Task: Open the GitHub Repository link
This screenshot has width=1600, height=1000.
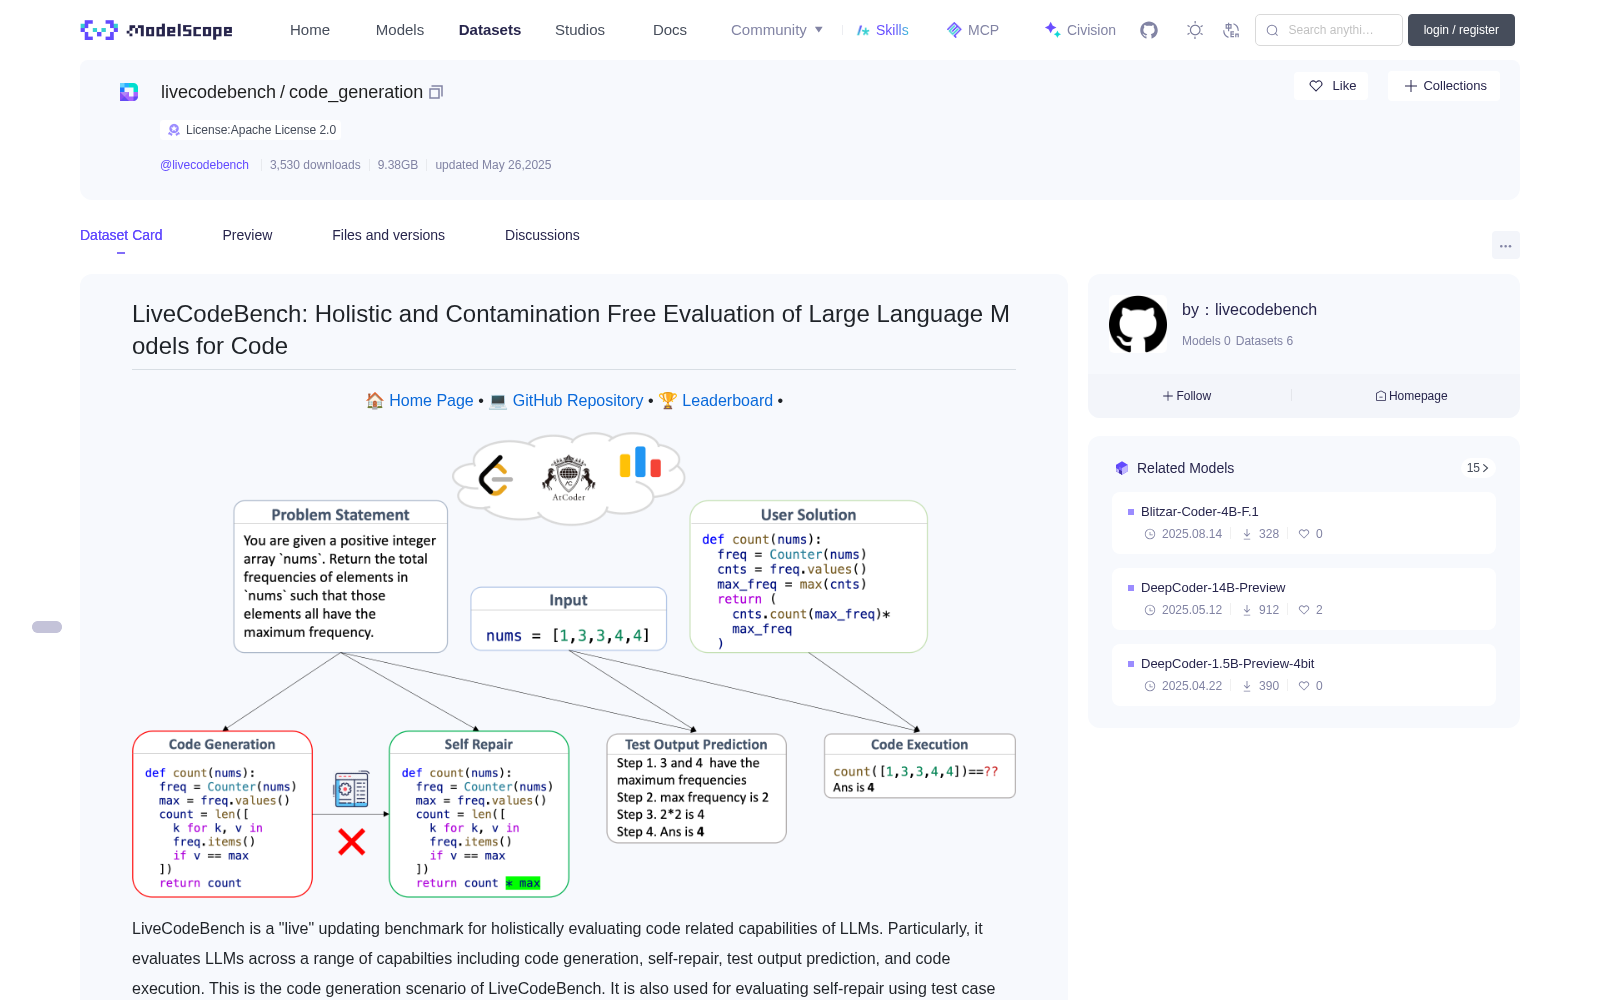Action: pos(578,401)
